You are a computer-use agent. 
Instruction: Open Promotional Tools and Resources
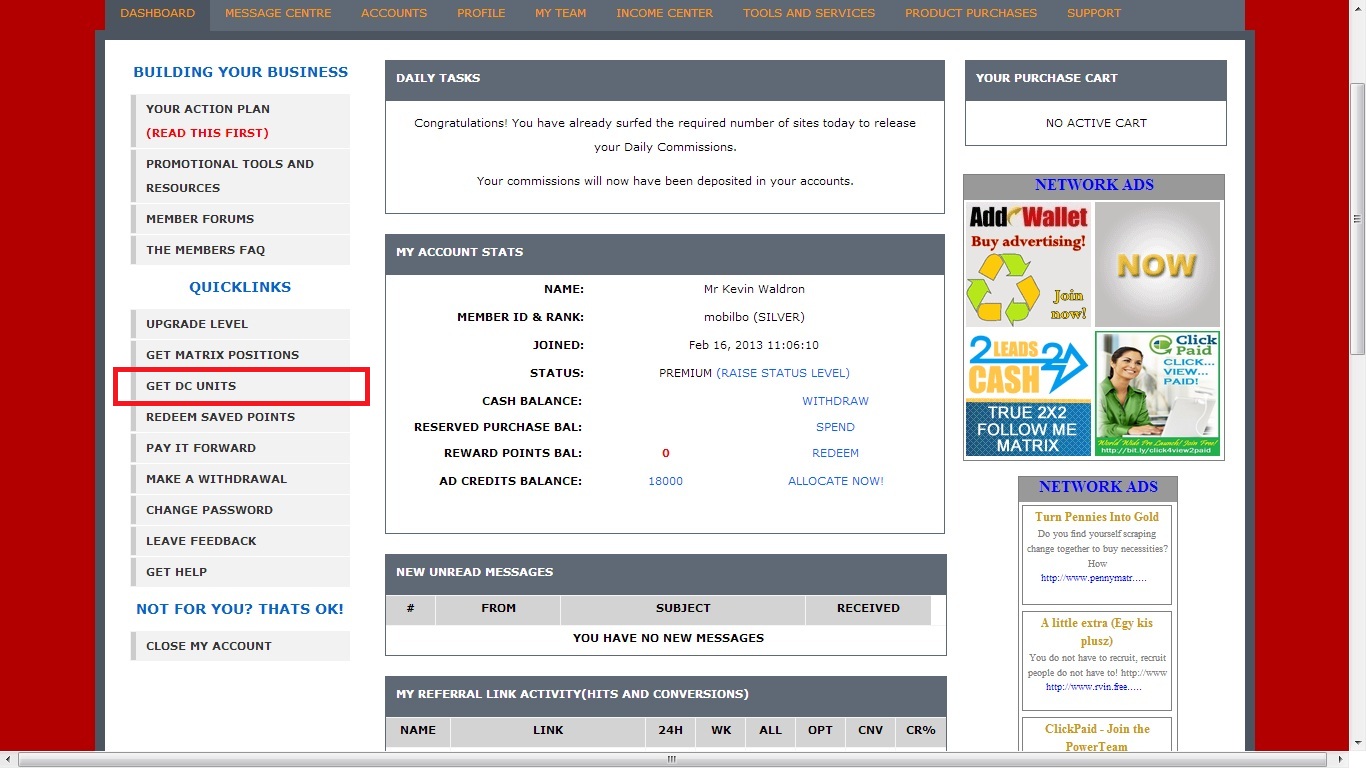(x=240, y=175)
